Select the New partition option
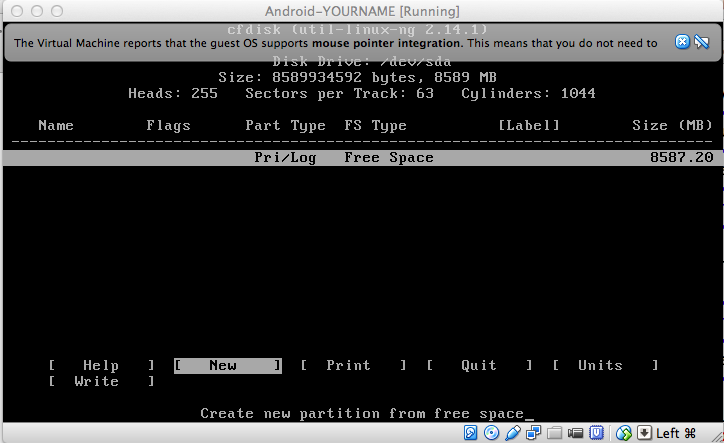The width and height of the screenshot is (724, 443). click(228, 365)
